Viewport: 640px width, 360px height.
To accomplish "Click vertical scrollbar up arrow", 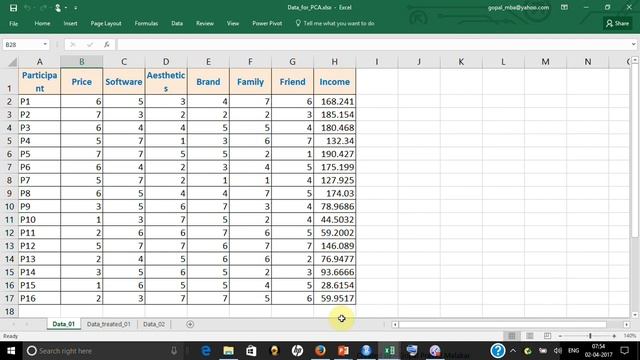I will coord(635,60).
